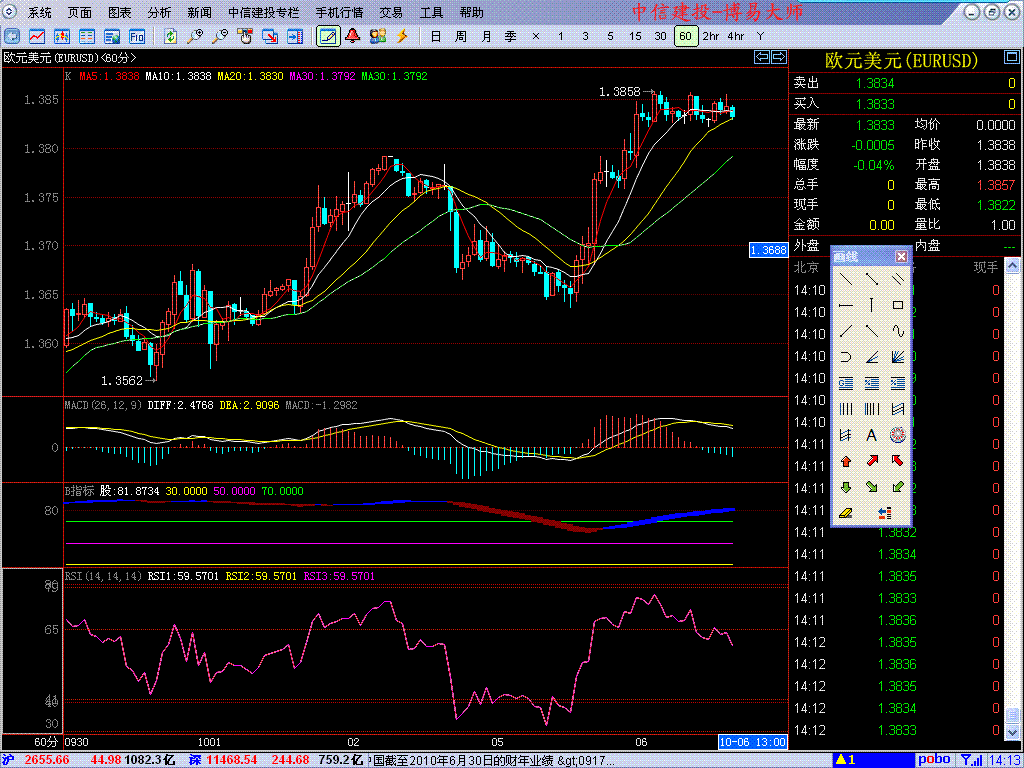
Task: Switch to monthly (月) chart period
Action: tap(486, 36)
